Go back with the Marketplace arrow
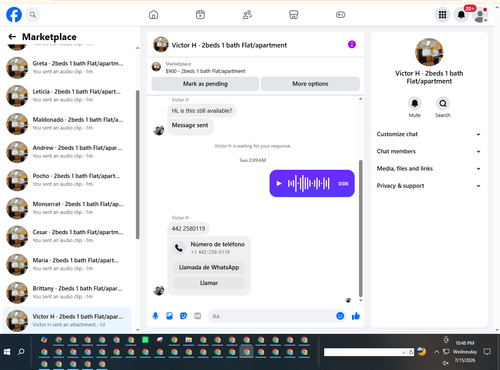This screenshot has width=500, height=370. click(x=12, y=37)
